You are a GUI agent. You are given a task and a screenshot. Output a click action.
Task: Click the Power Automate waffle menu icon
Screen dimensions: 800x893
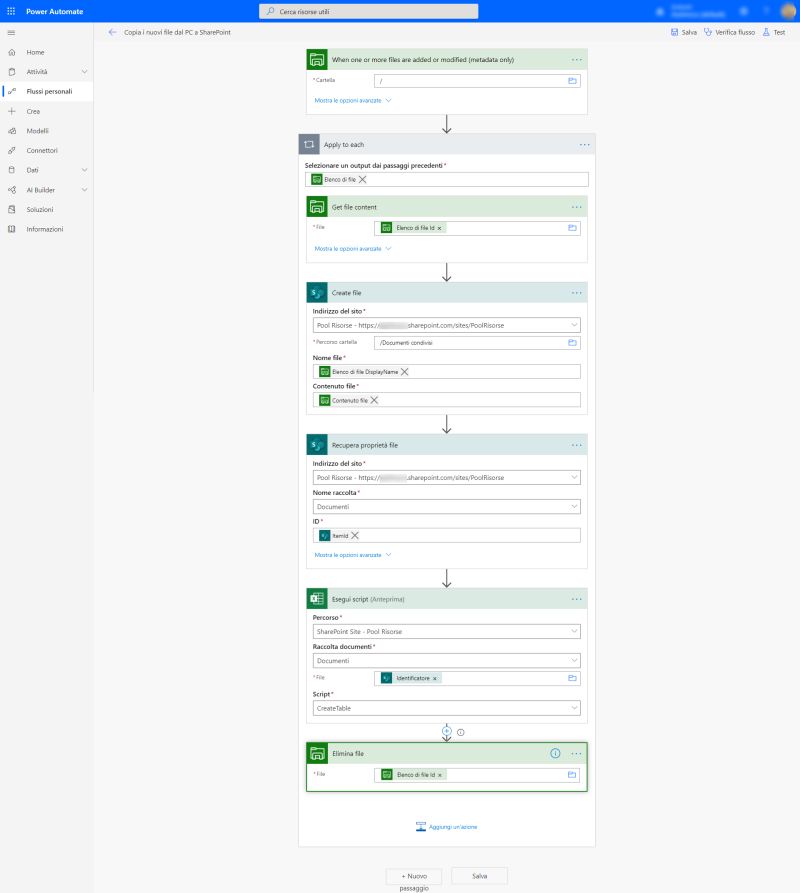click(12, 11)
